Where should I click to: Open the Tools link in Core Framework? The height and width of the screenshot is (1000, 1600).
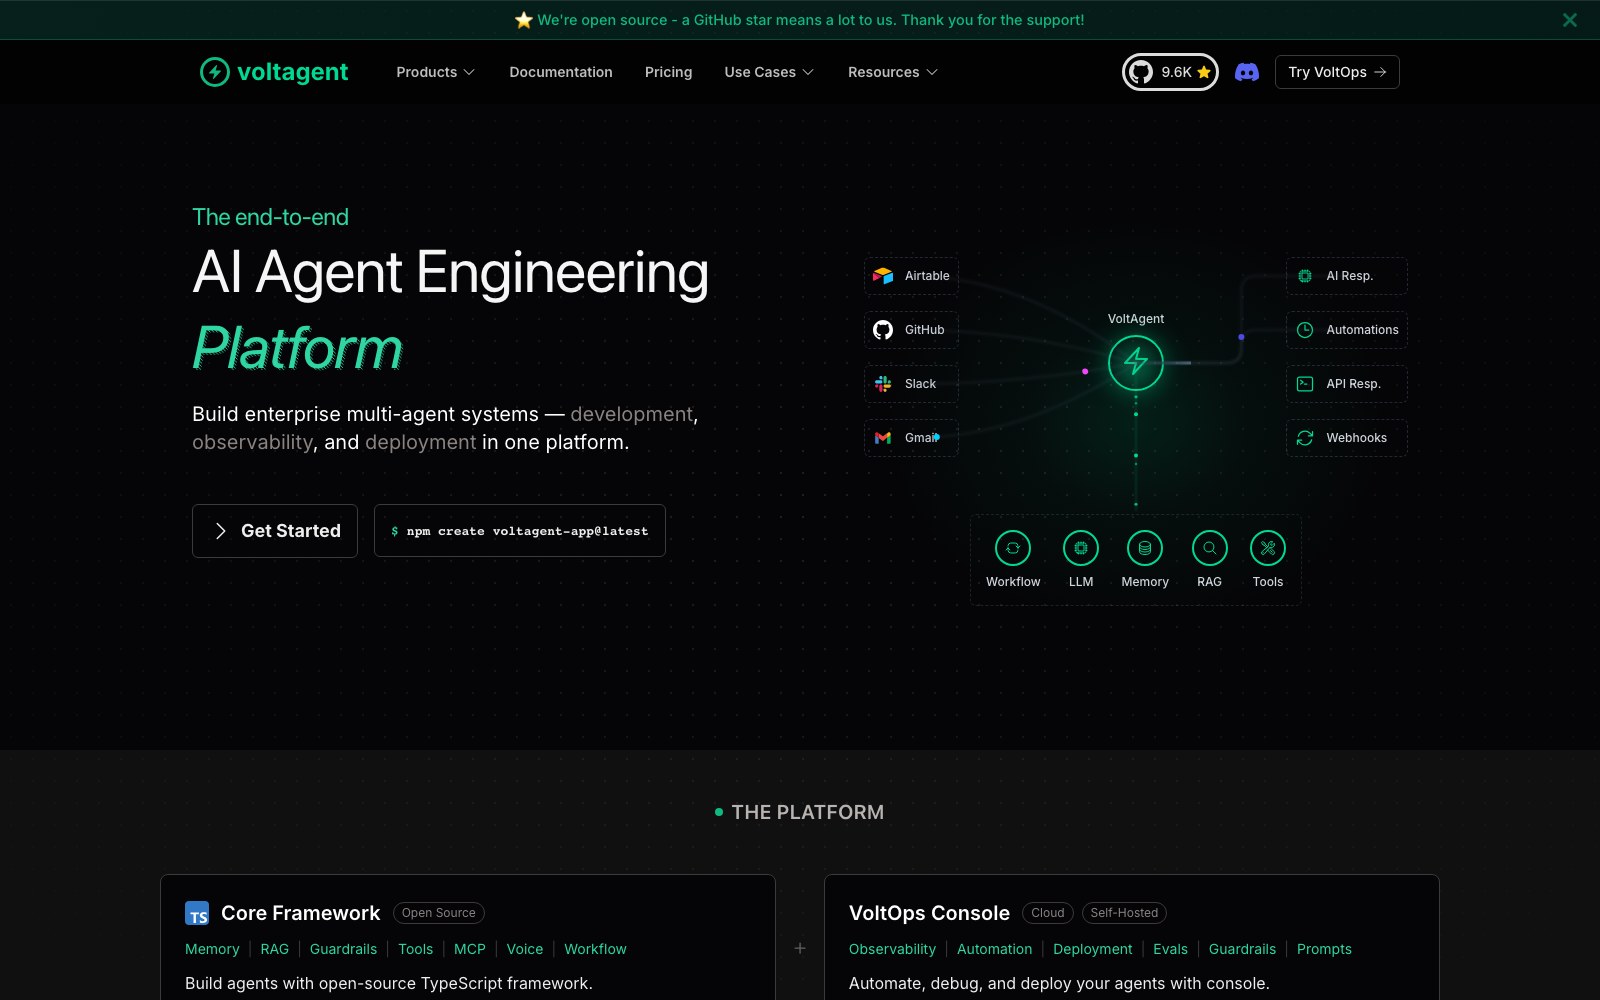point(416,949)
